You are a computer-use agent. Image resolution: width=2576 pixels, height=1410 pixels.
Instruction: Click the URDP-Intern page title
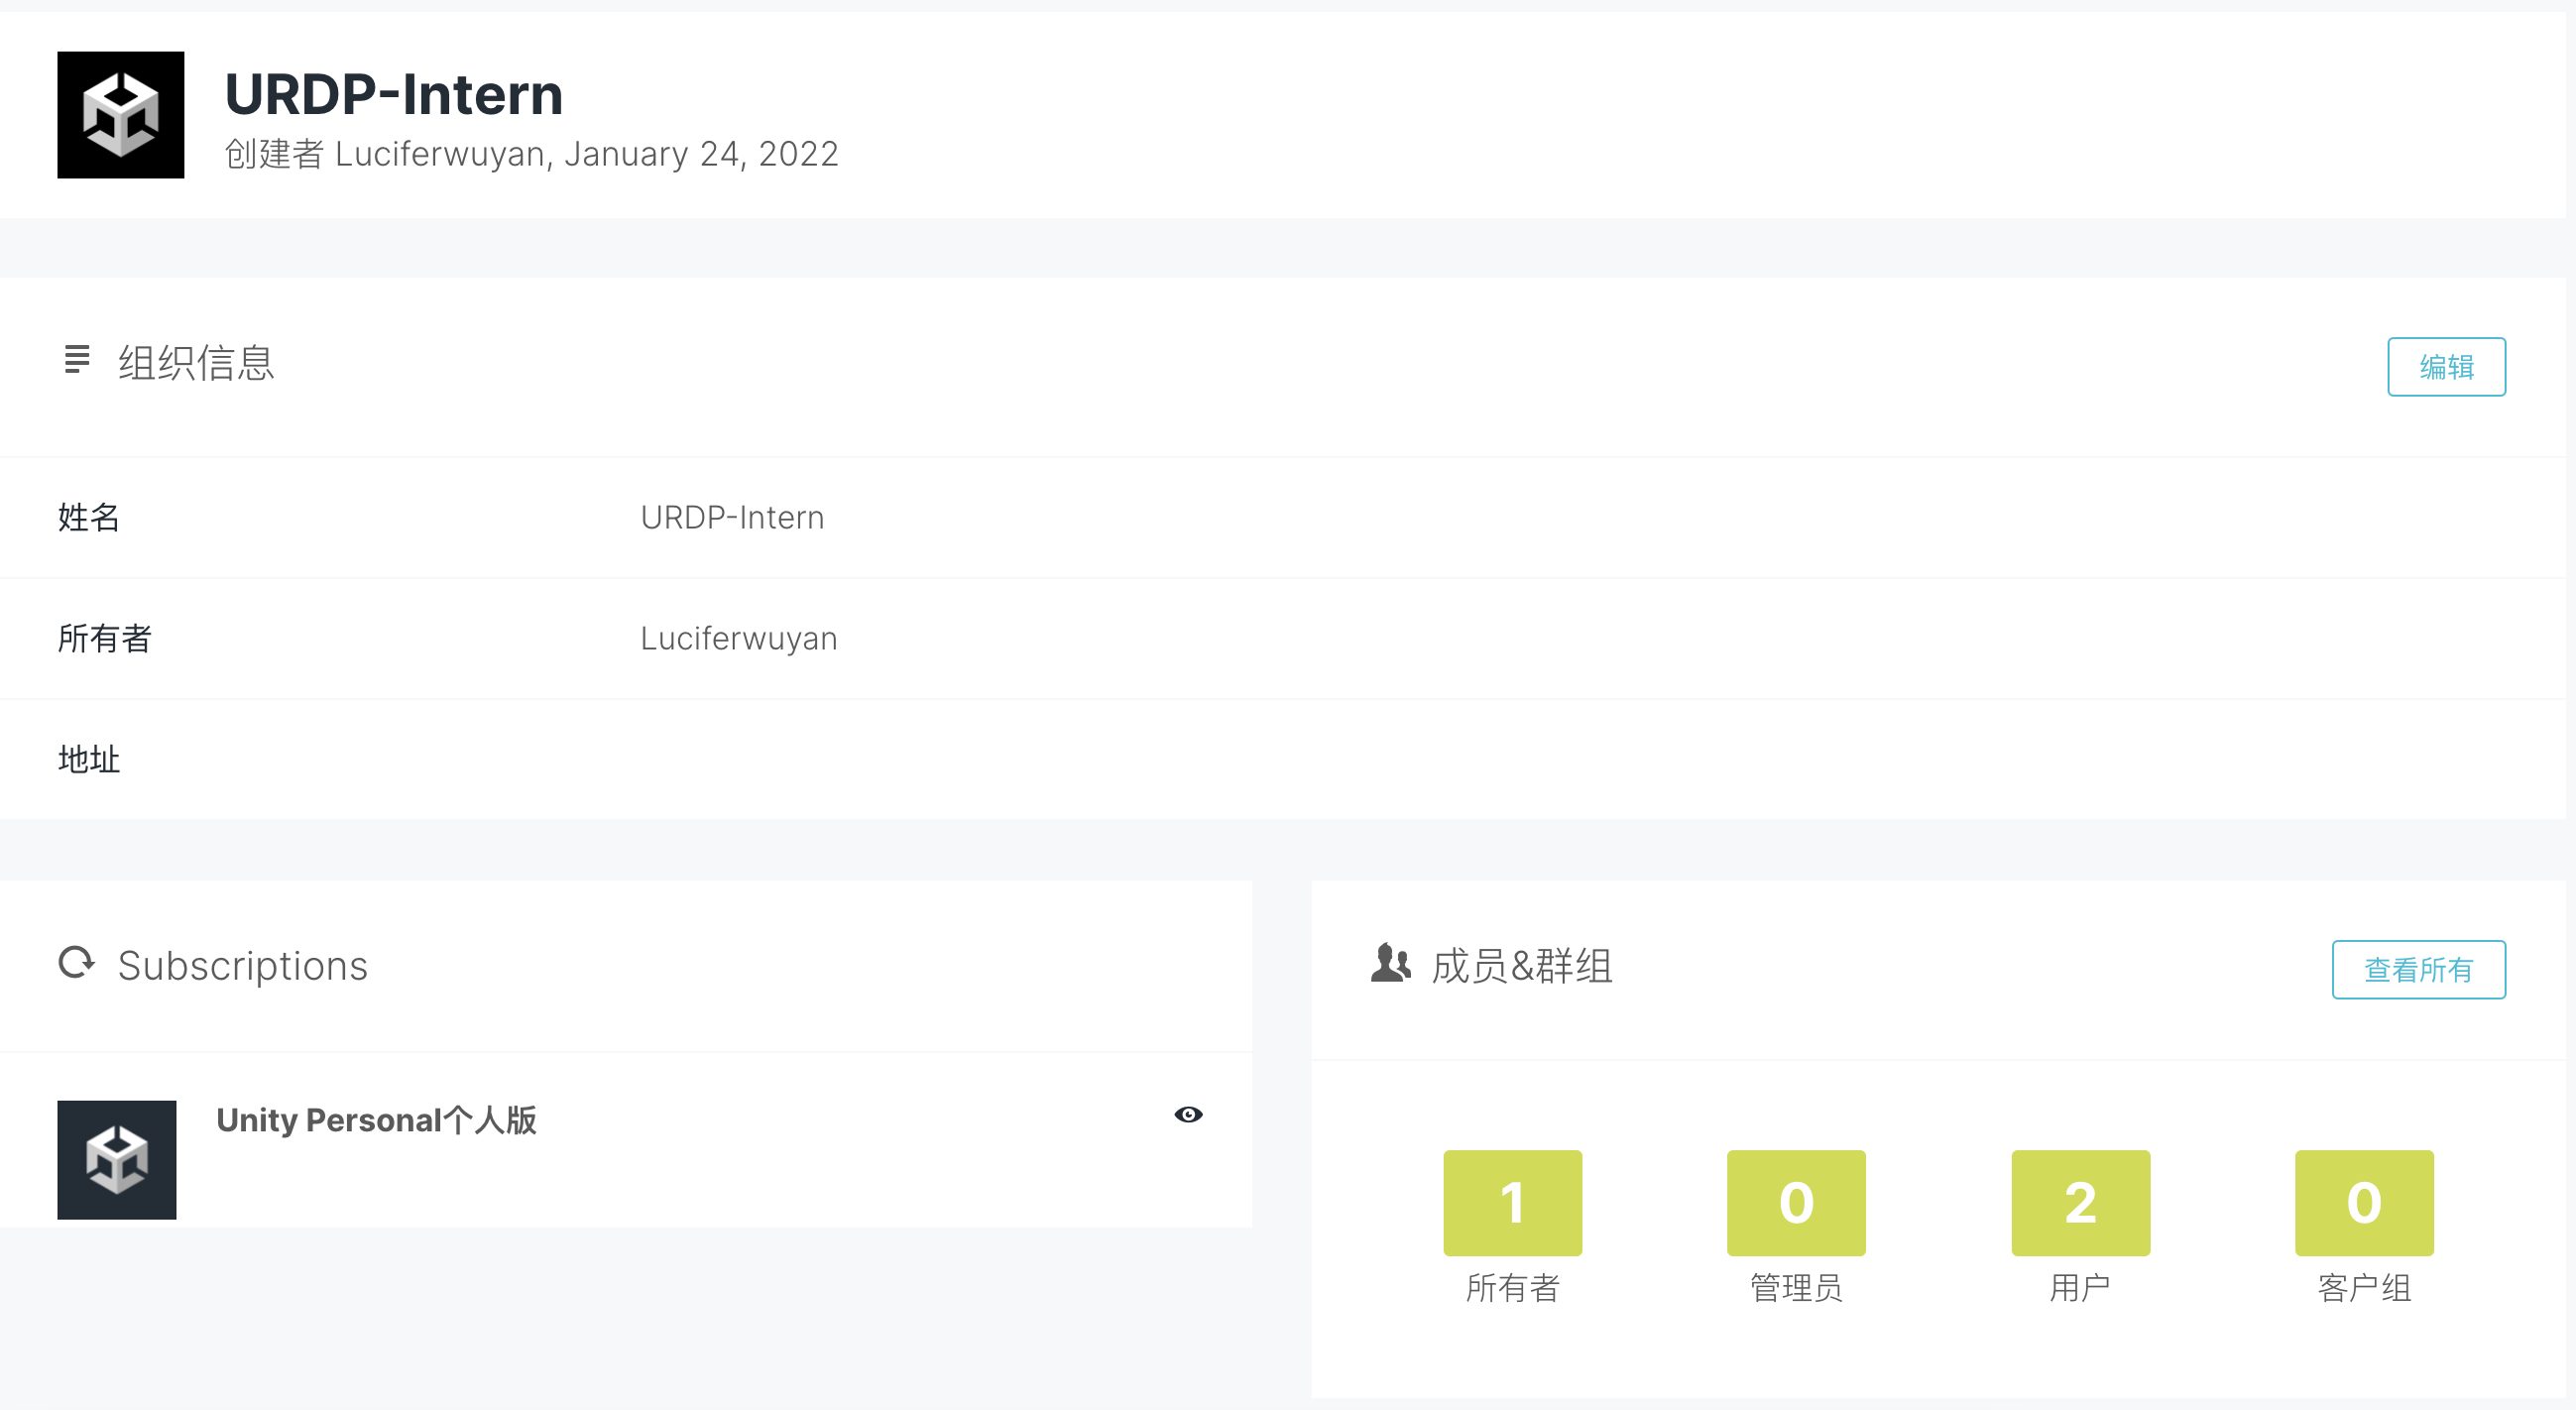[x=394, y=94]
